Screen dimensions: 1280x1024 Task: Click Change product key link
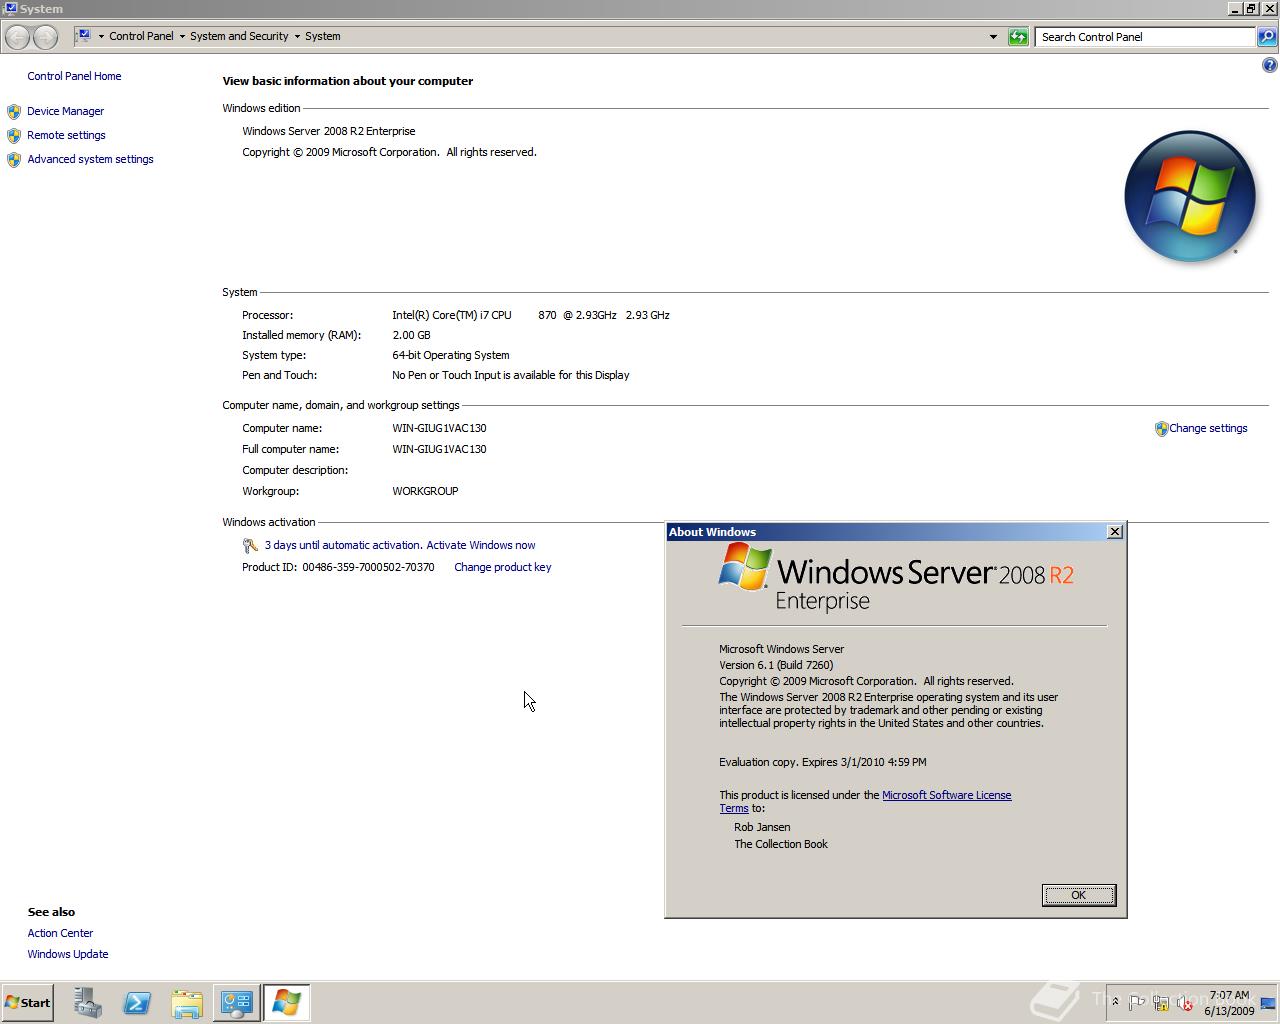(x=502, y=567)
